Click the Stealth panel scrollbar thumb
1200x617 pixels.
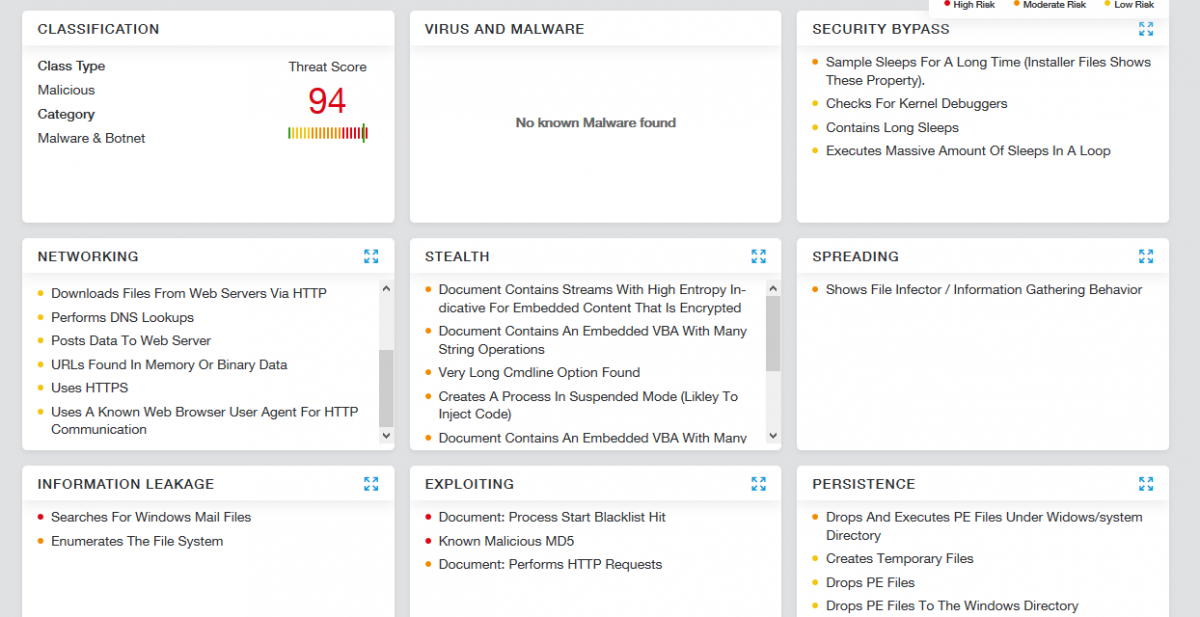772,333
